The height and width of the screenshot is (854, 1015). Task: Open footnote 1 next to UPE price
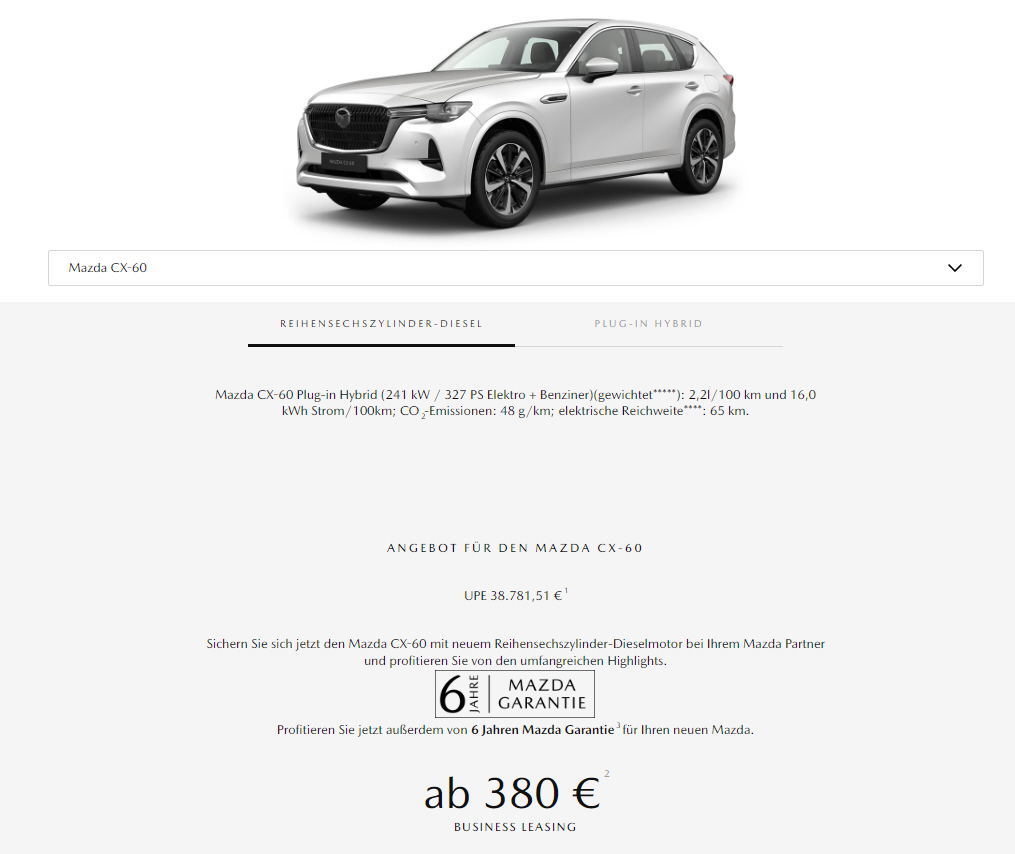pos(566,590)
